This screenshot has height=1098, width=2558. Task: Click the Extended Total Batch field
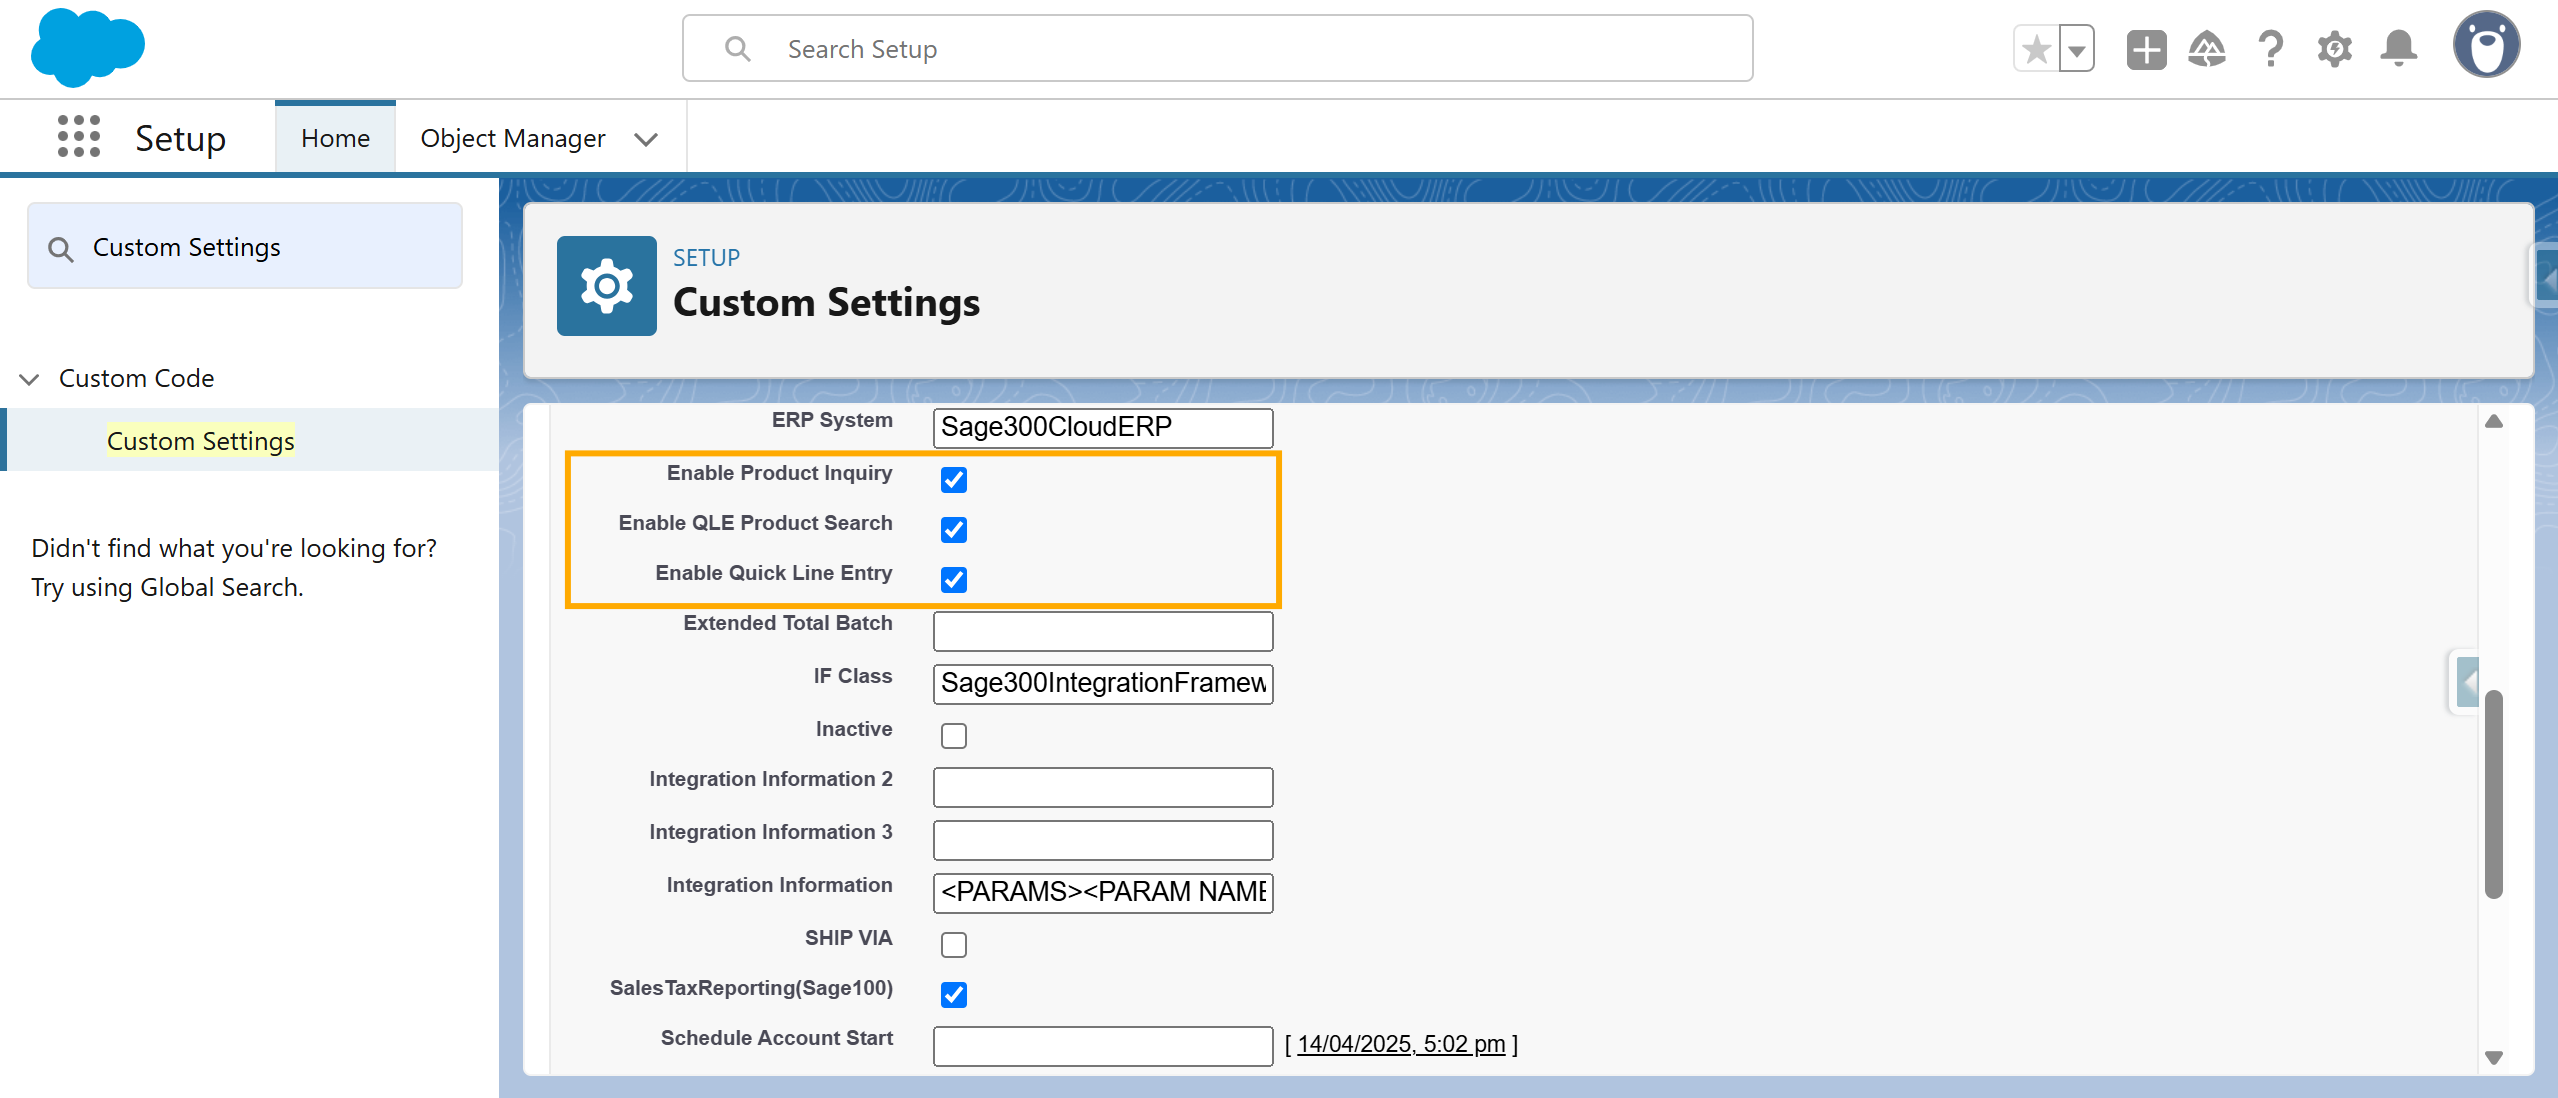click(1103, 631)
